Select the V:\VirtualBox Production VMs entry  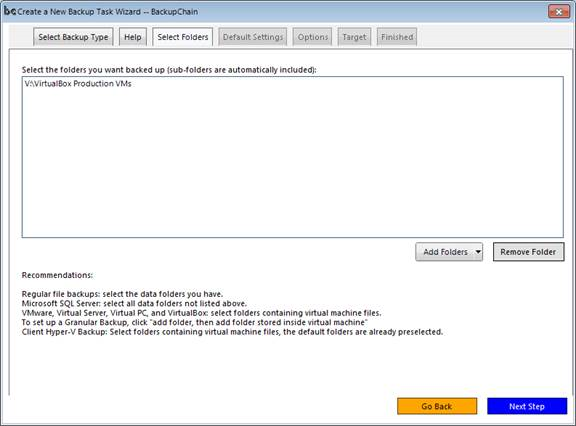click(78, 84)
